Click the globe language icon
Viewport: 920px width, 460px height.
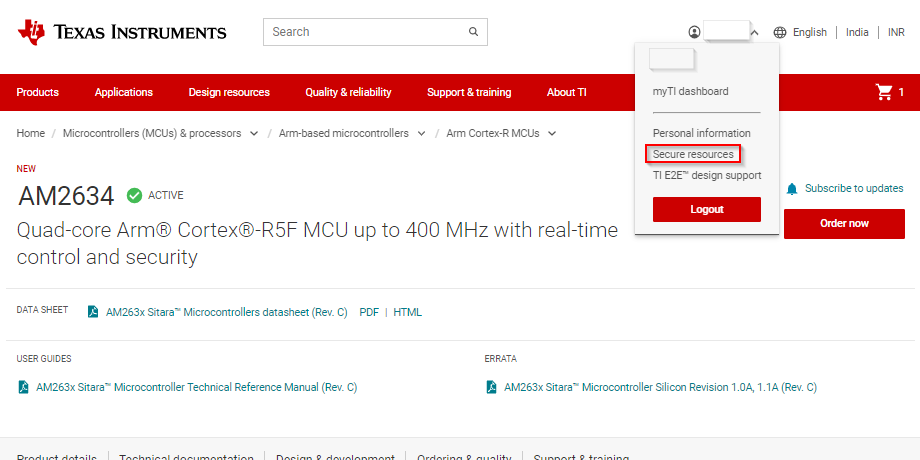[x=780, y=32]
